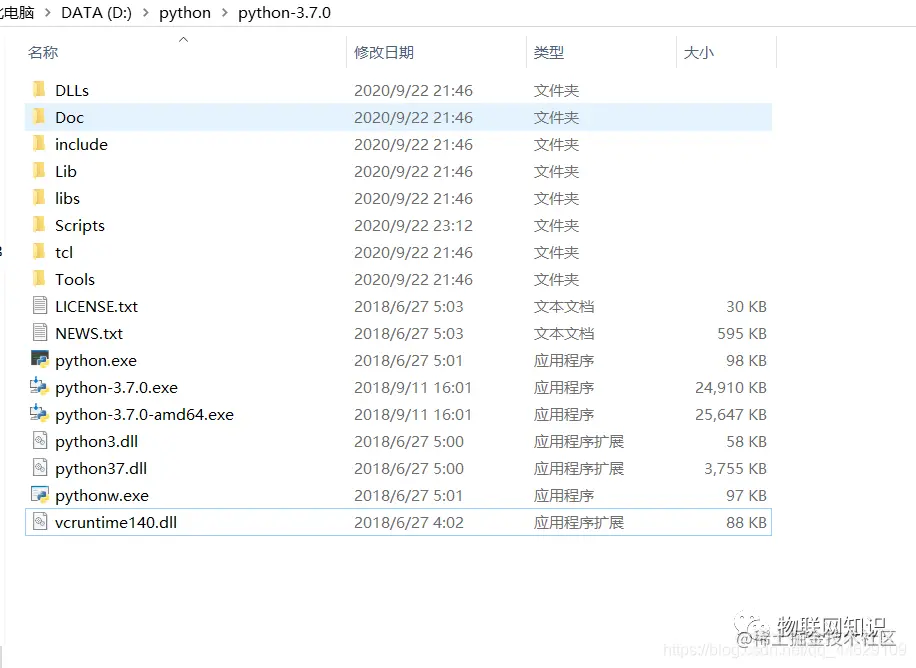Expand the breadcrumb chevron after DATA (D:)
The width and height of the screenshot is (916, 668).
point(145,13)
